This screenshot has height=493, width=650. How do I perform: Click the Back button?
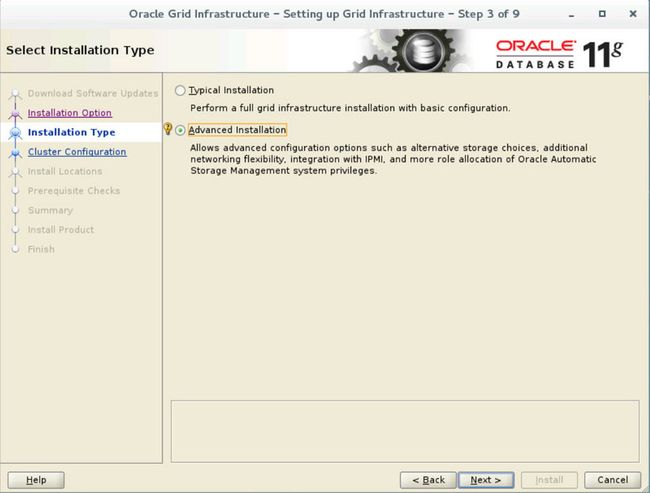[x=428, y=480]
